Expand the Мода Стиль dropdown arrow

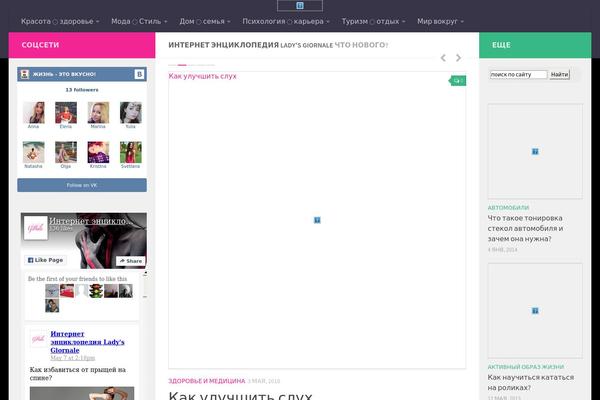coord(166,22)
